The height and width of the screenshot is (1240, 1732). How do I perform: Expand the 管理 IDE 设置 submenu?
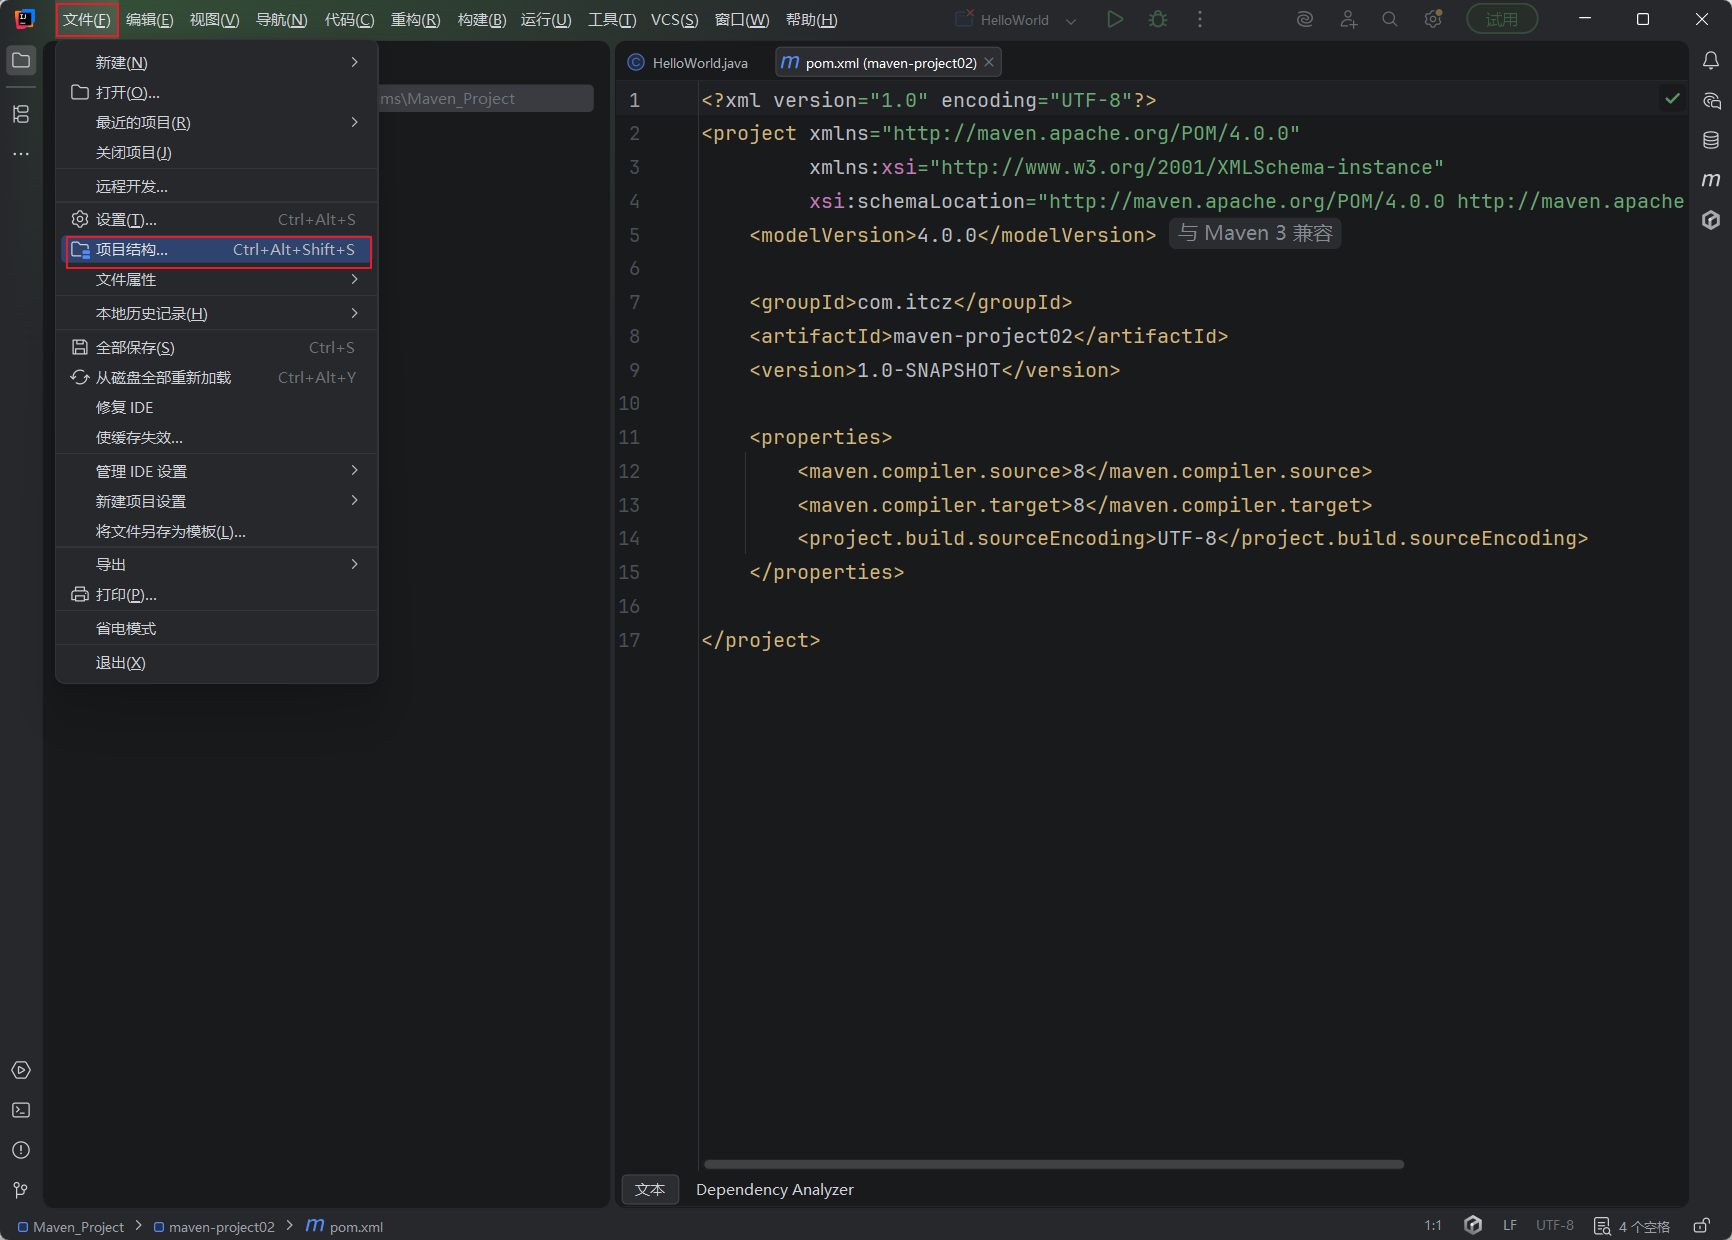(x=216, y=471)
